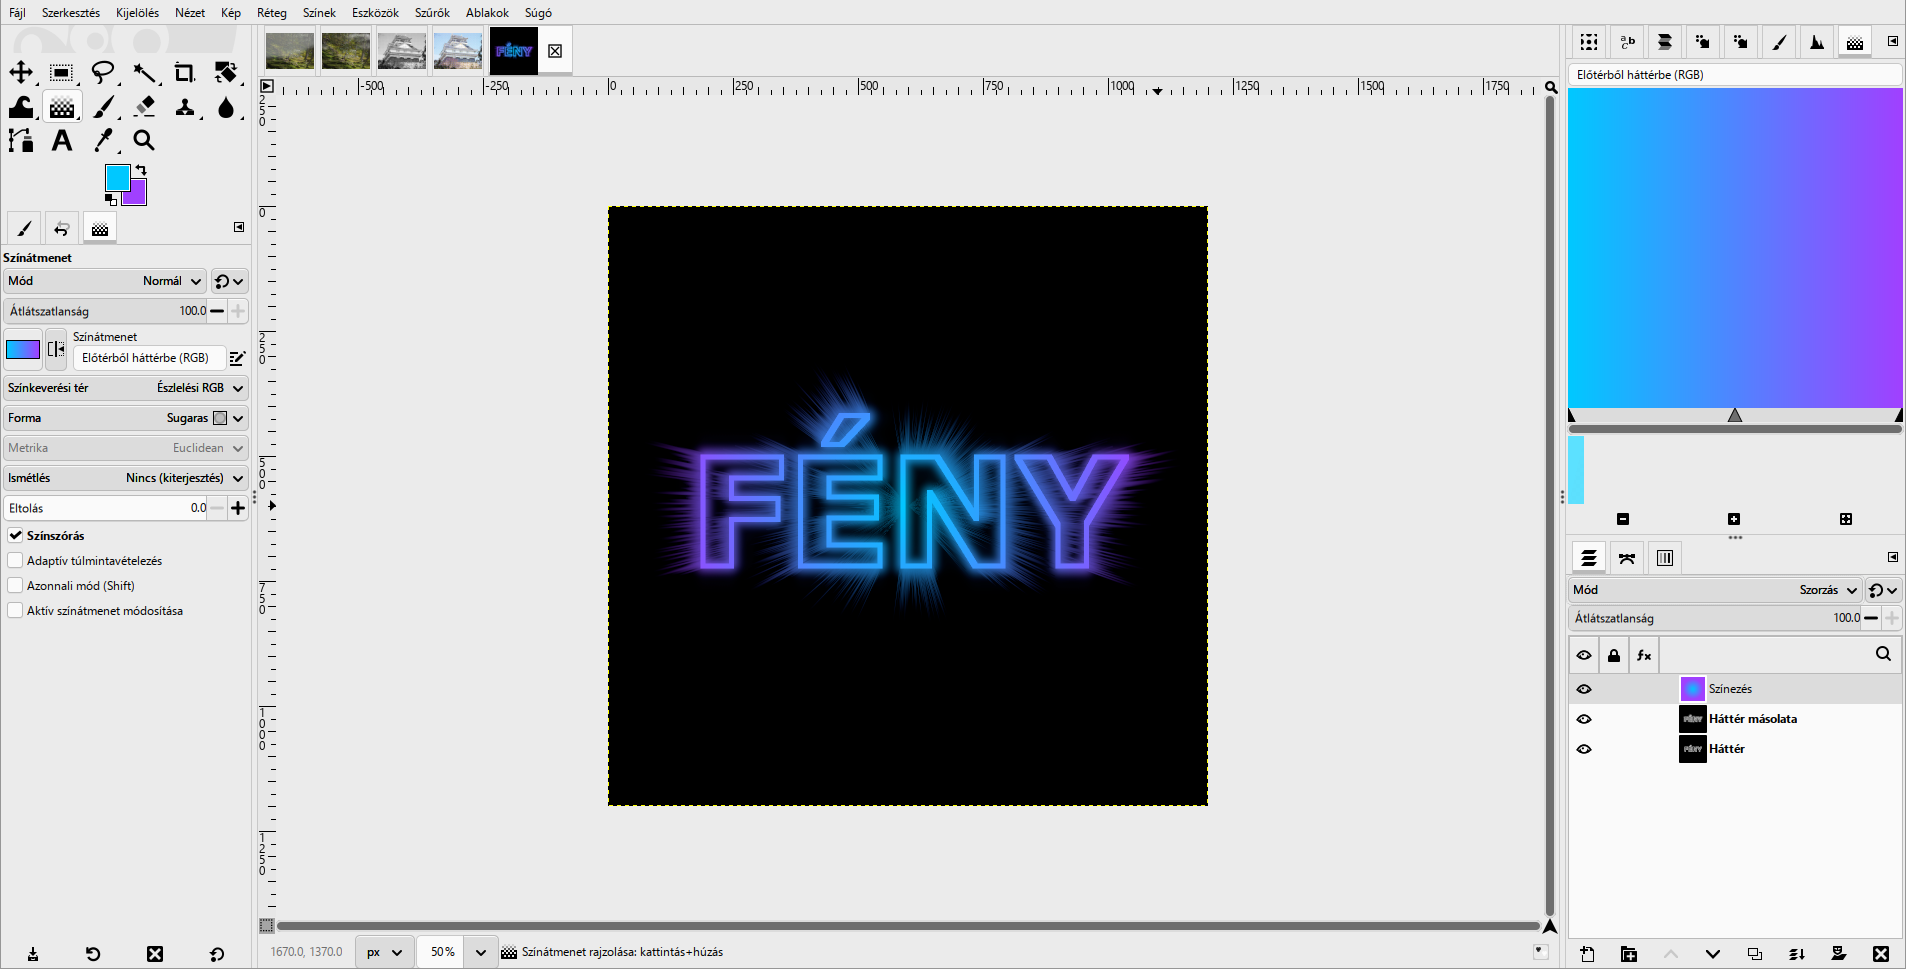Pick the Clone stamp tool
The height and width of the screenshot is (969, 1906).
pyautogui.click(x=185, y=106)
